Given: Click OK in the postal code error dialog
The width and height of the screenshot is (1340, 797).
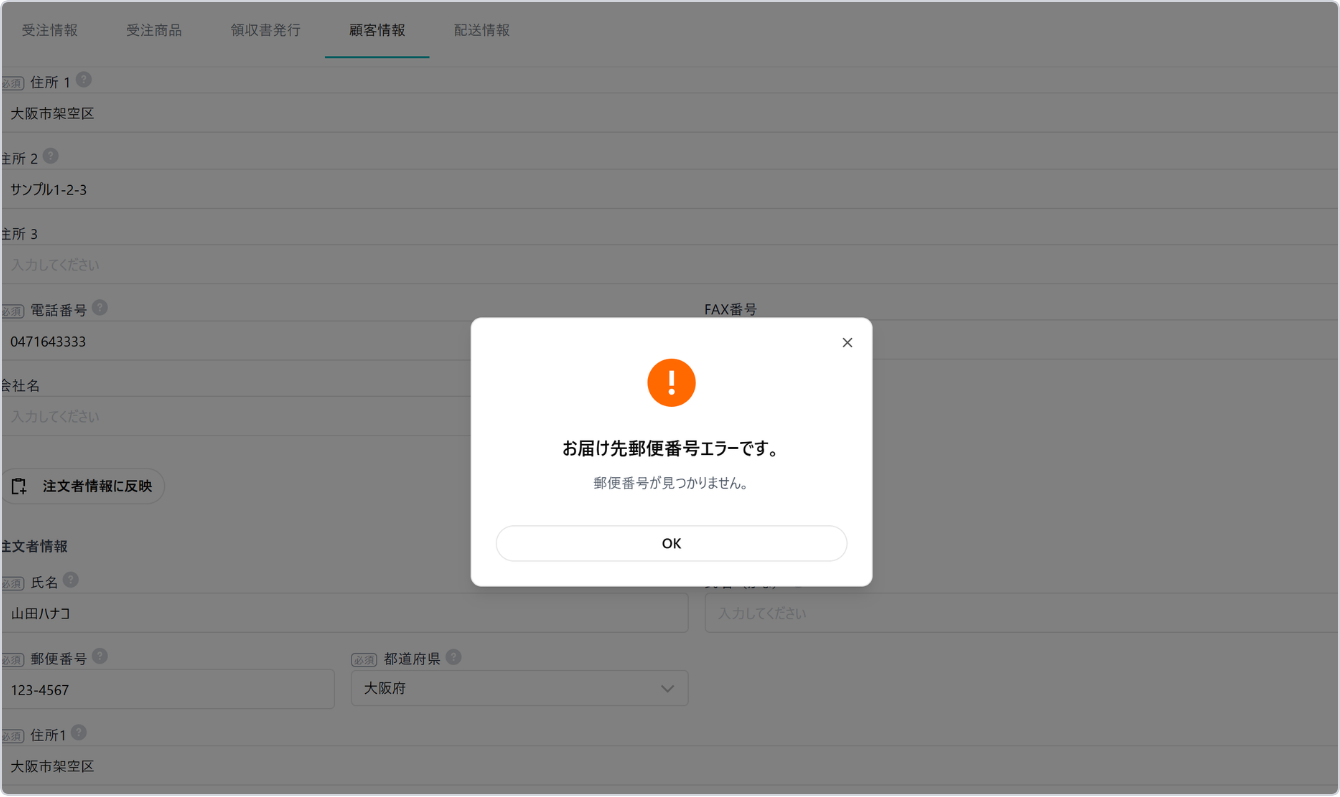Looking at the screenshot, I should (671, 543).
